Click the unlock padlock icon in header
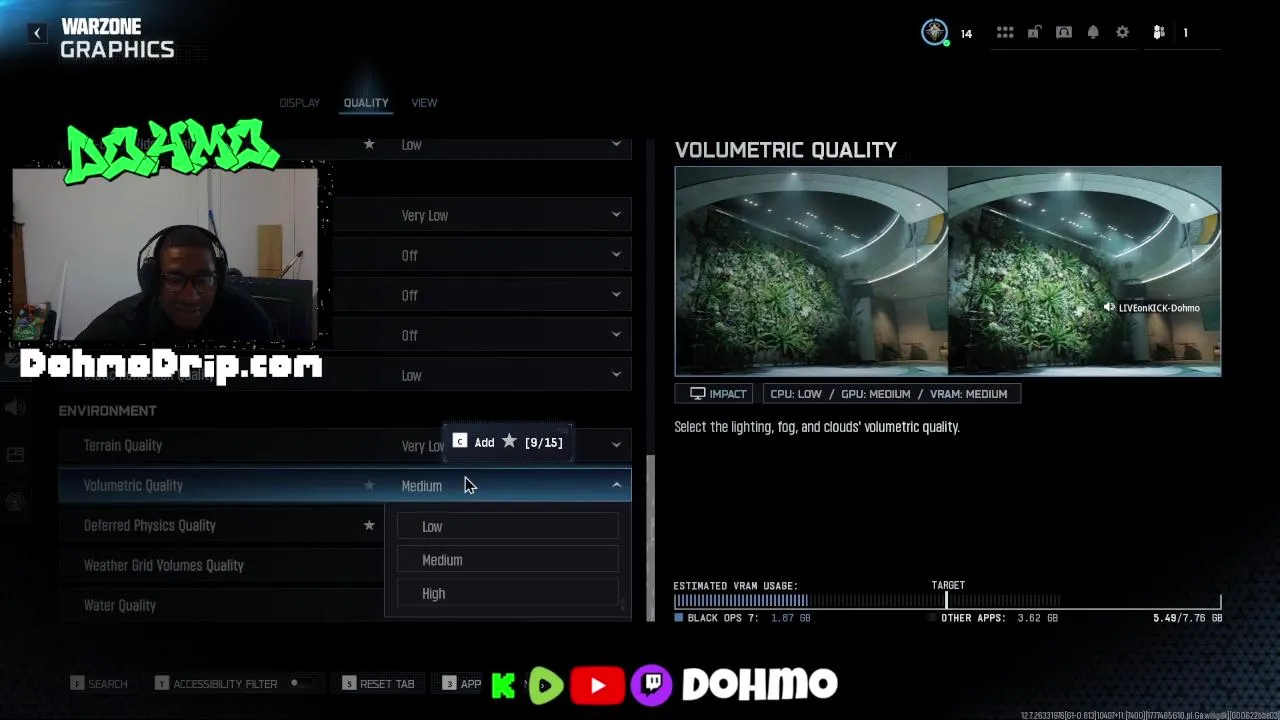Screen dimensions: 1280x720 (1034, 32)
